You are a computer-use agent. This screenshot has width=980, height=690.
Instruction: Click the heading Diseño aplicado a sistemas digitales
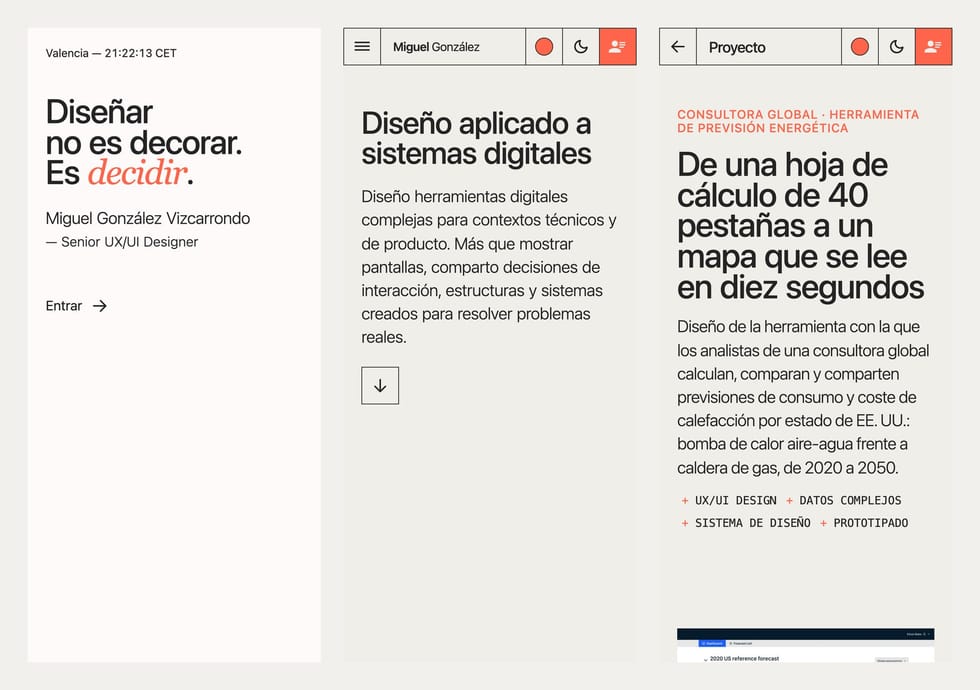476,138
